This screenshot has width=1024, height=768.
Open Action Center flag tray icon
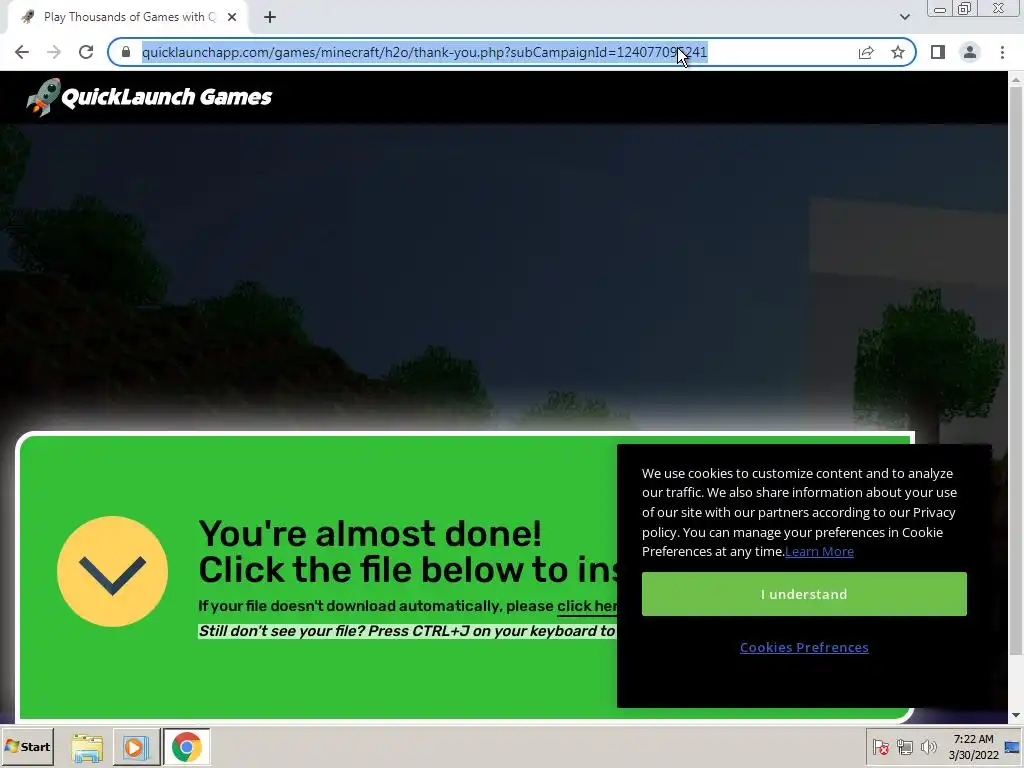(x=880, y=747)
